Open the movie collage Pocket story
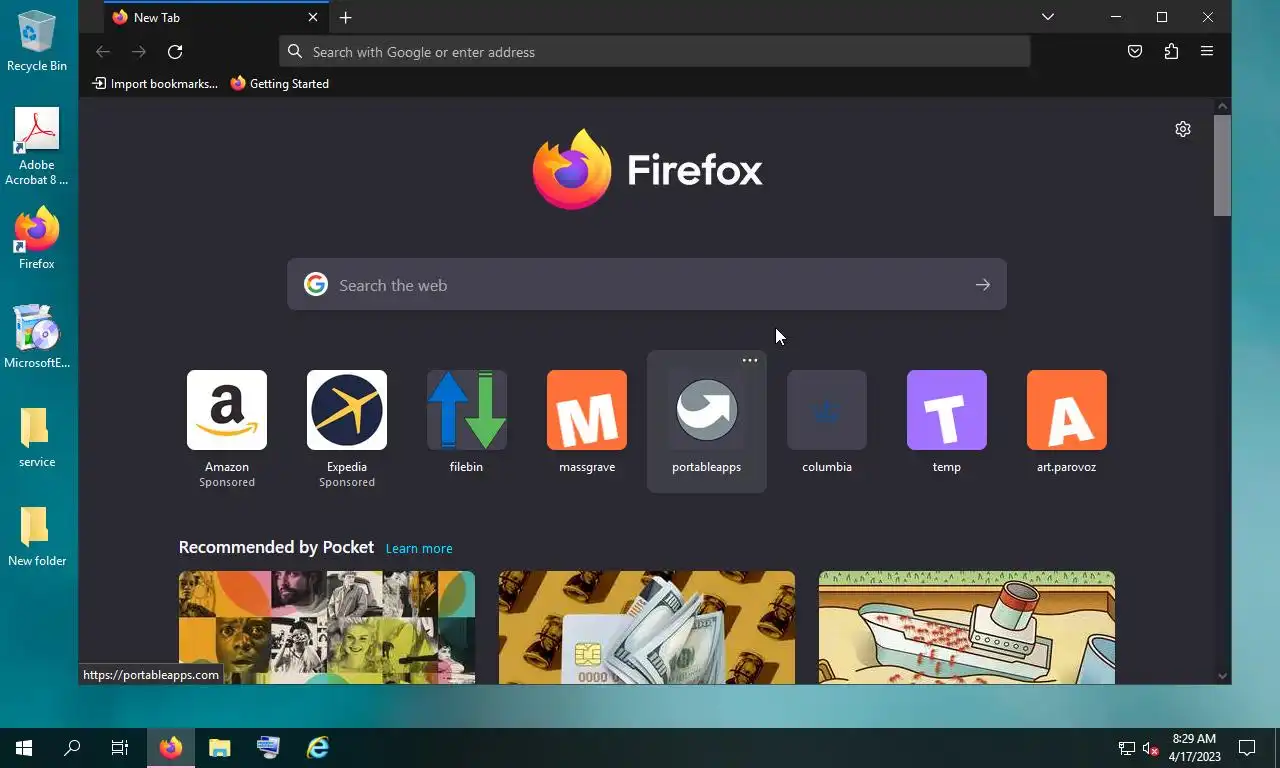The image size is (1280, 768). (327, 628)
